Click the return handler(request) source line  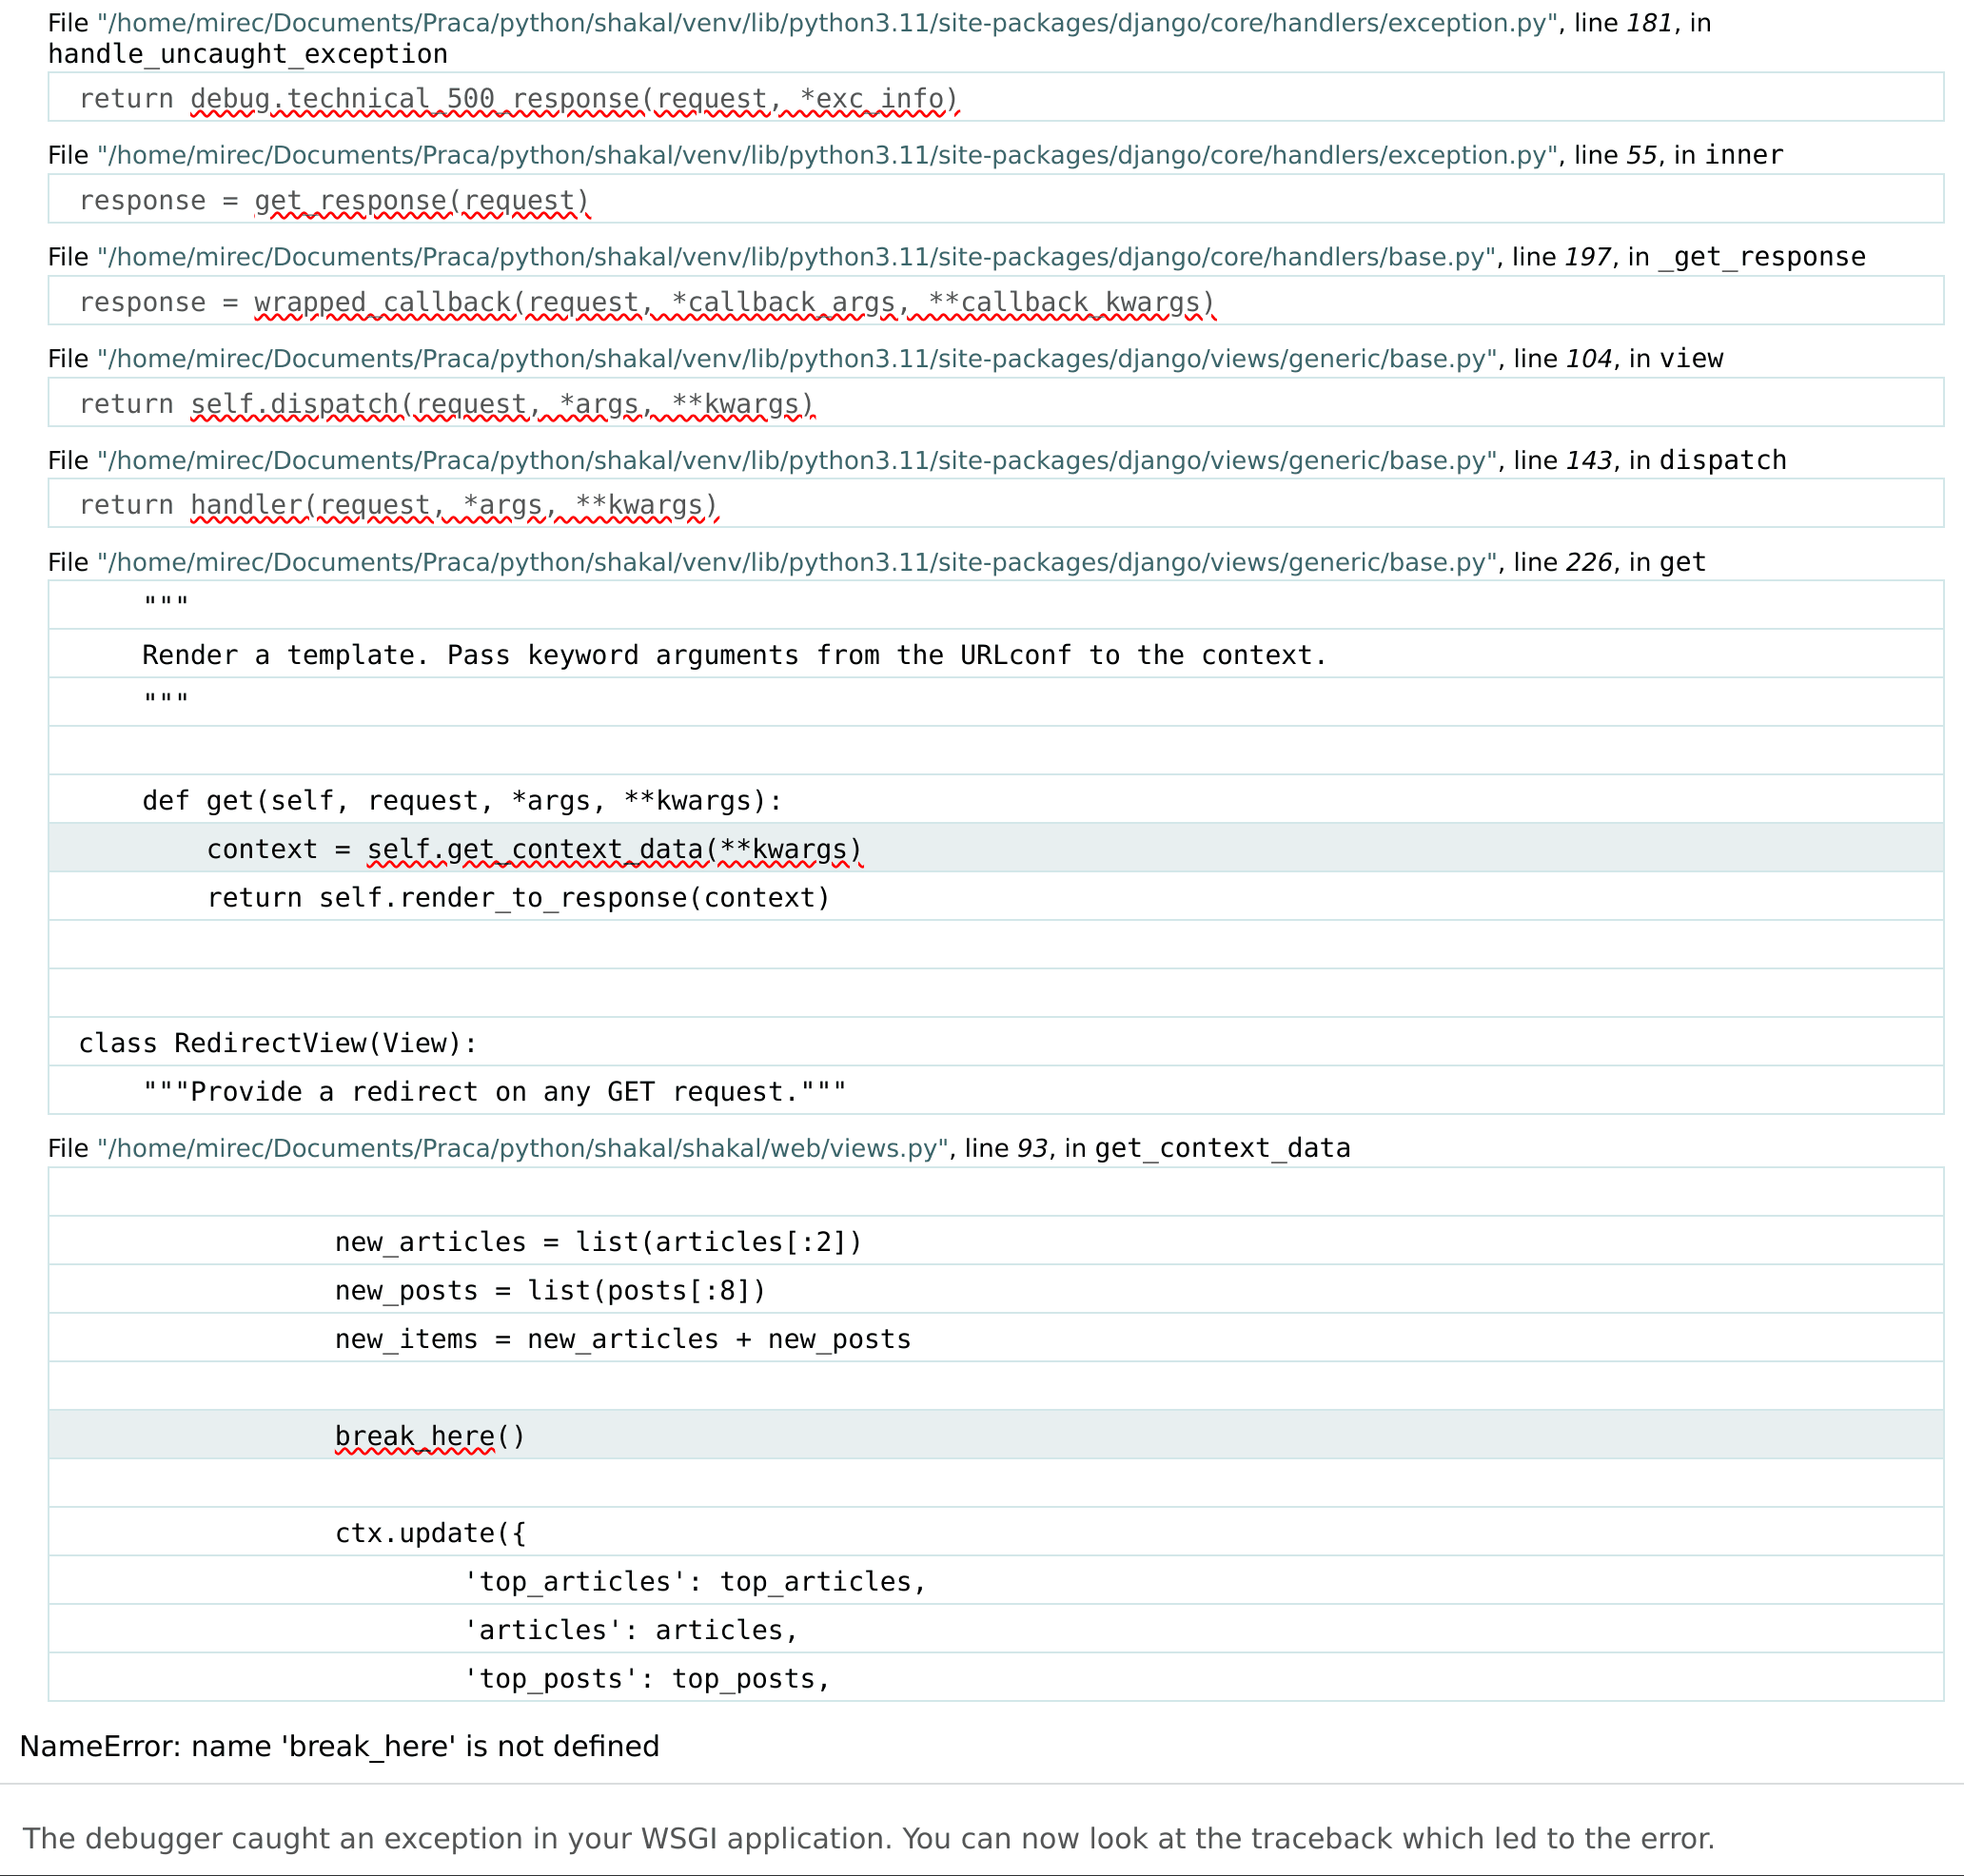click(x=398, y=504)
